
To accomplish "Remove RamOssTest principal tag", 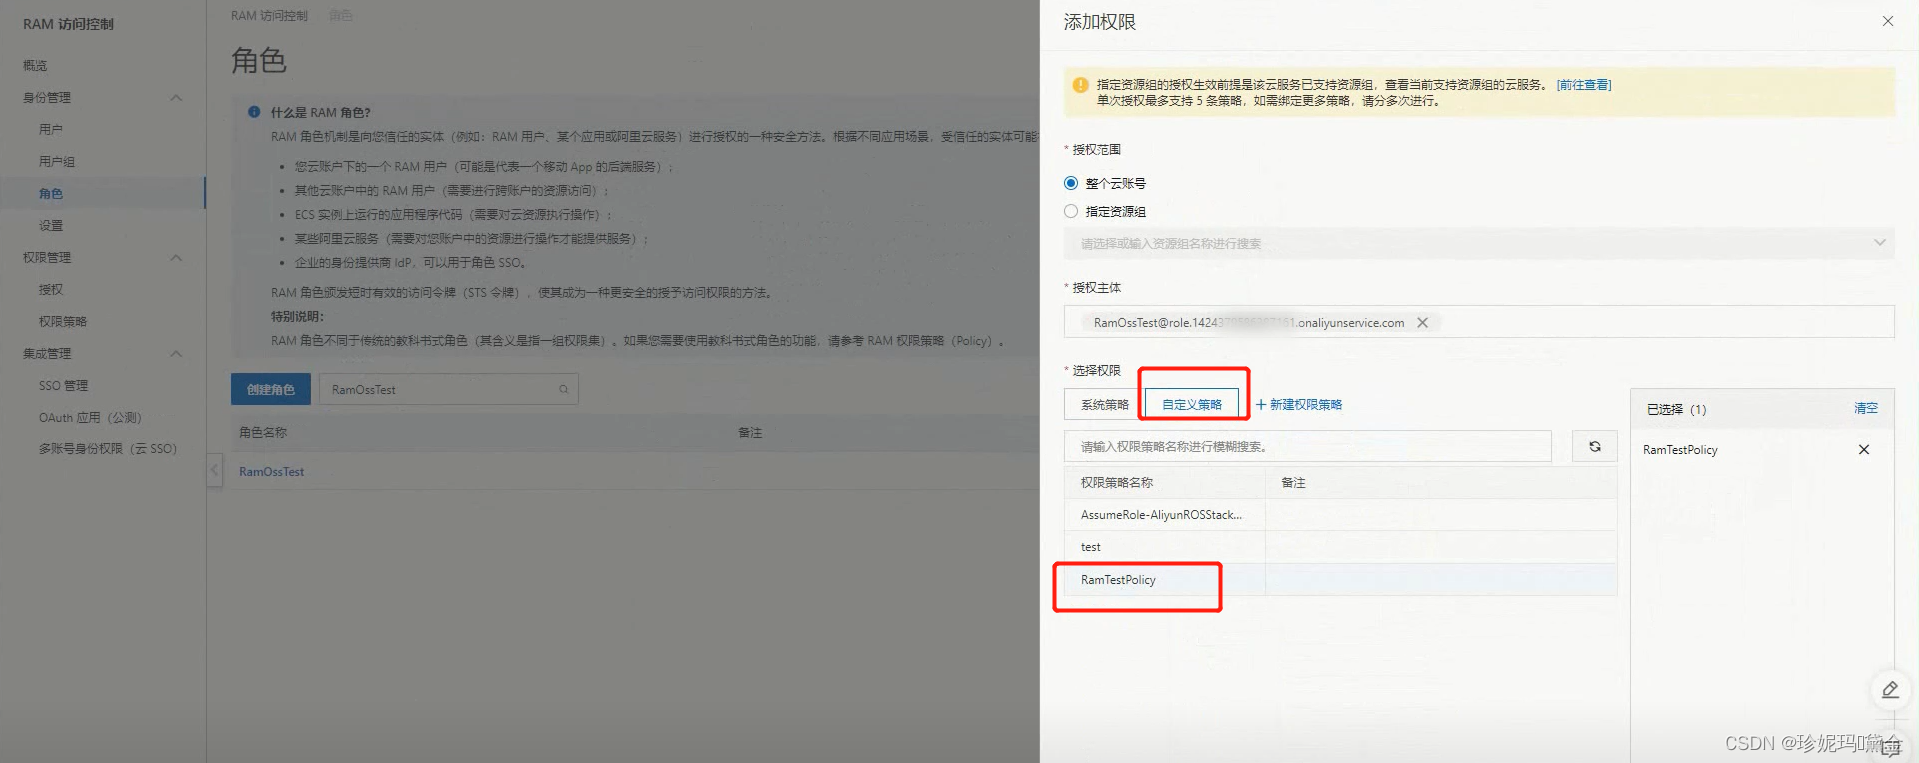I will (x=1422, y=322).
